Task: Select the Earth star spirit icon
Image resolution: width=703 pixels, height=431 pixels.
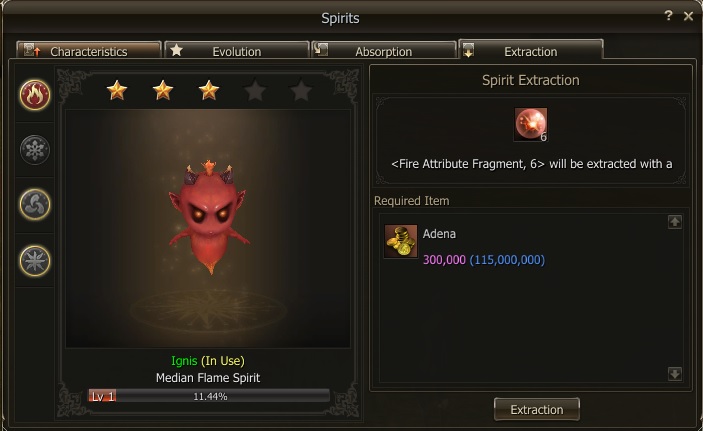Action: coord(35,261)
